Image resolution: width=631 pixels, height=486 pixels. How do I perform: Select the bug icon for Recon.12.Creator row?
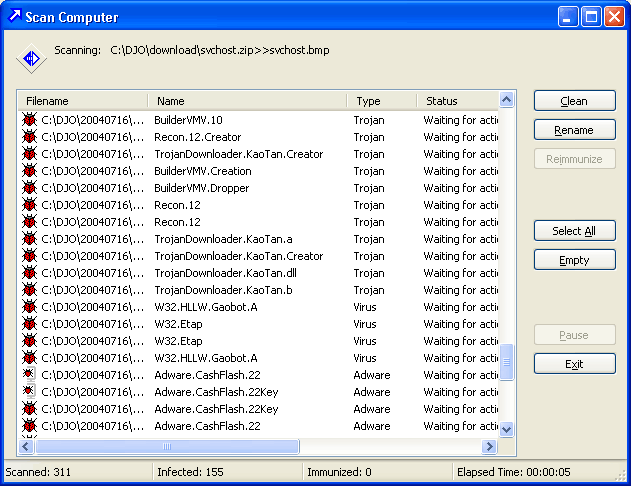click(x=29, y=137)
